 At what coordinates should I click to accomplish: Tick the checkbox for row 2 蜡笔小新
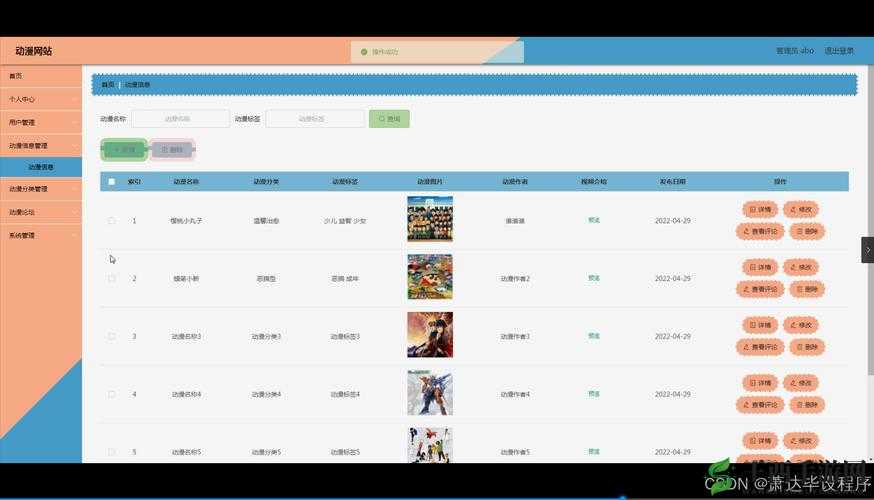click(x=111, y=279)
